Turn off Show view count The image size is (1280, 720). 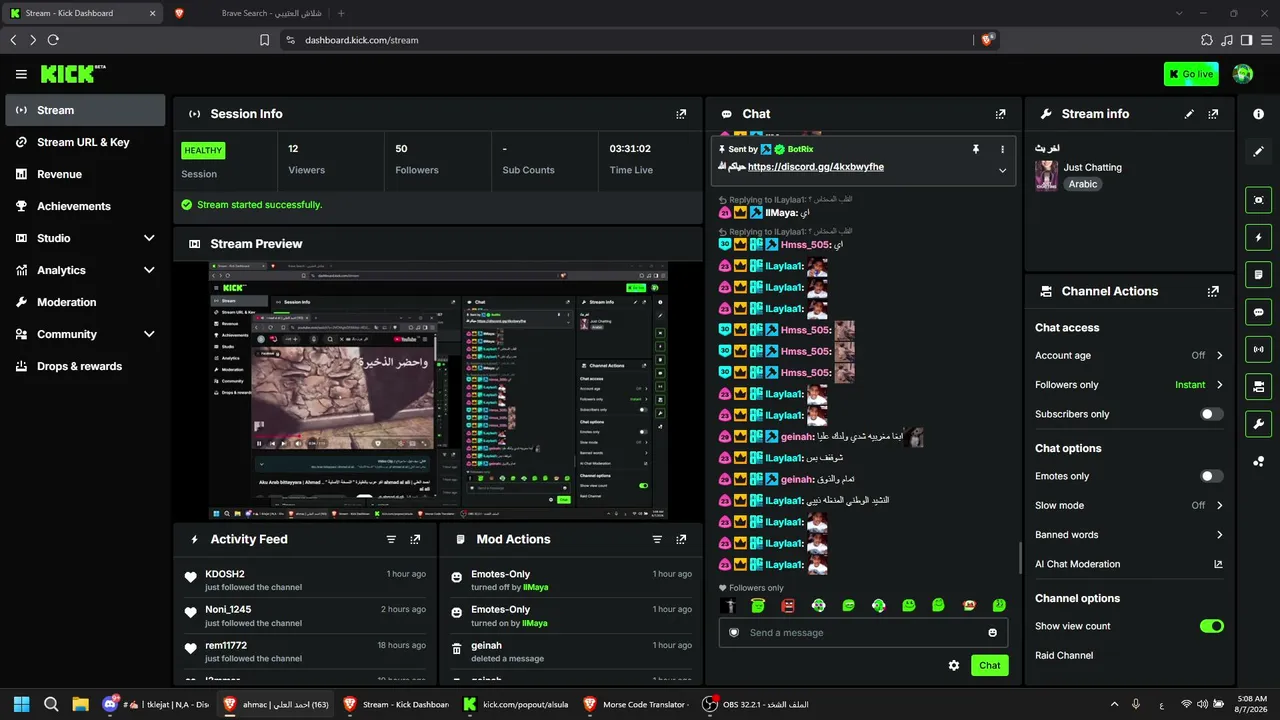1211,626
